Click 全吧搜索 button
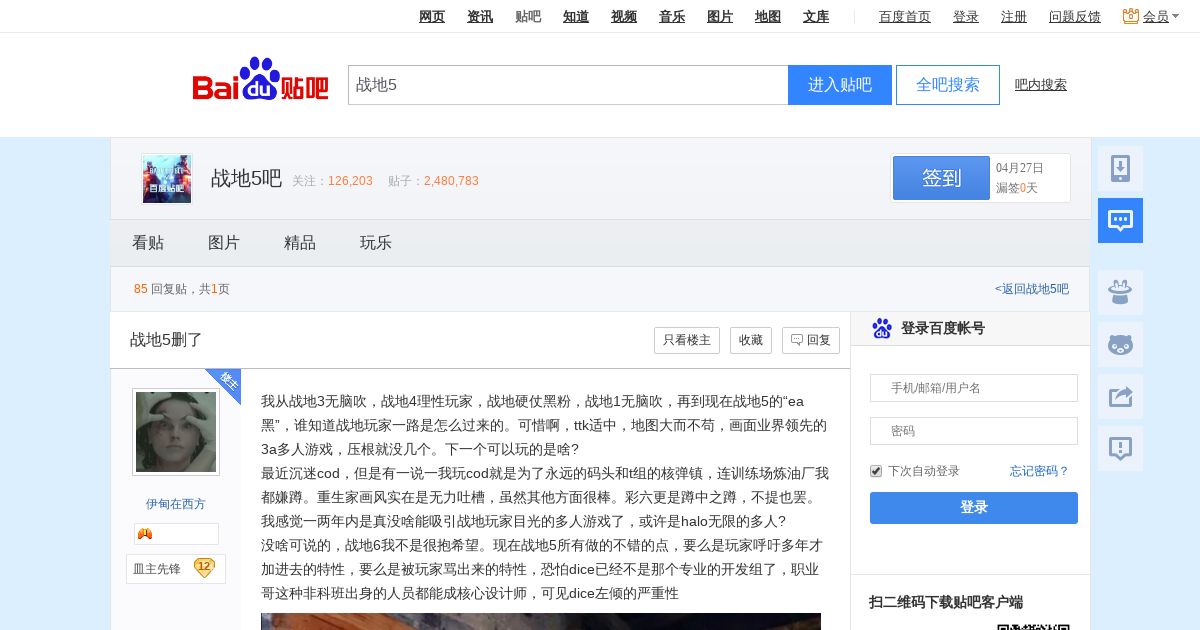 (948, 85)
